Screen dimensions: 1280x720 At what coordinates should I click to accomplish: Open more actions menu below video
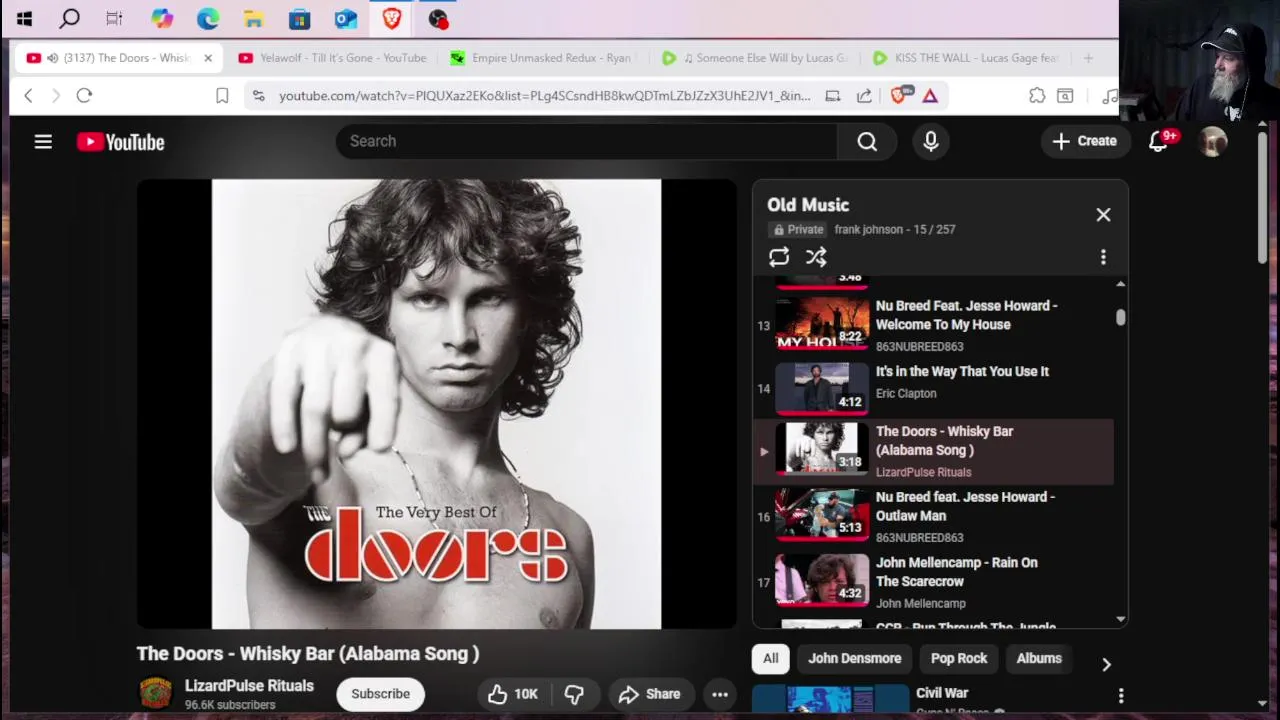719,694
